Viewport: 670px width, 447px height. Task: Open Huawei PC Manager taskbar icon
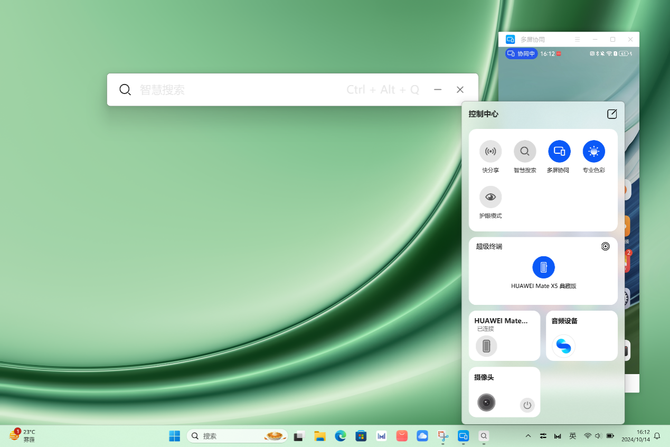(x=381, y=436)
